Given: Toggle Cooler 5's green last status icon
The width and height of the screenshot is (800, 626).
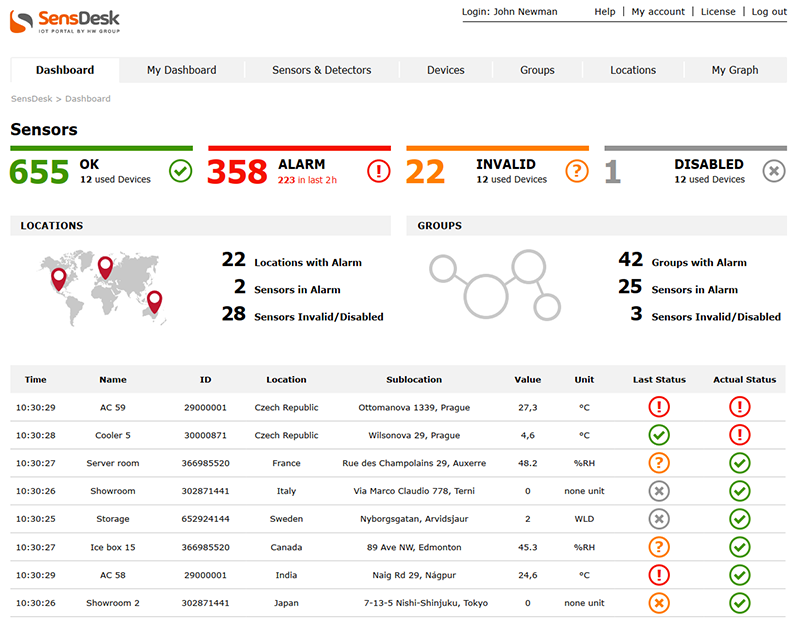Looking at the screenshot, I should (x=659, y=435).
